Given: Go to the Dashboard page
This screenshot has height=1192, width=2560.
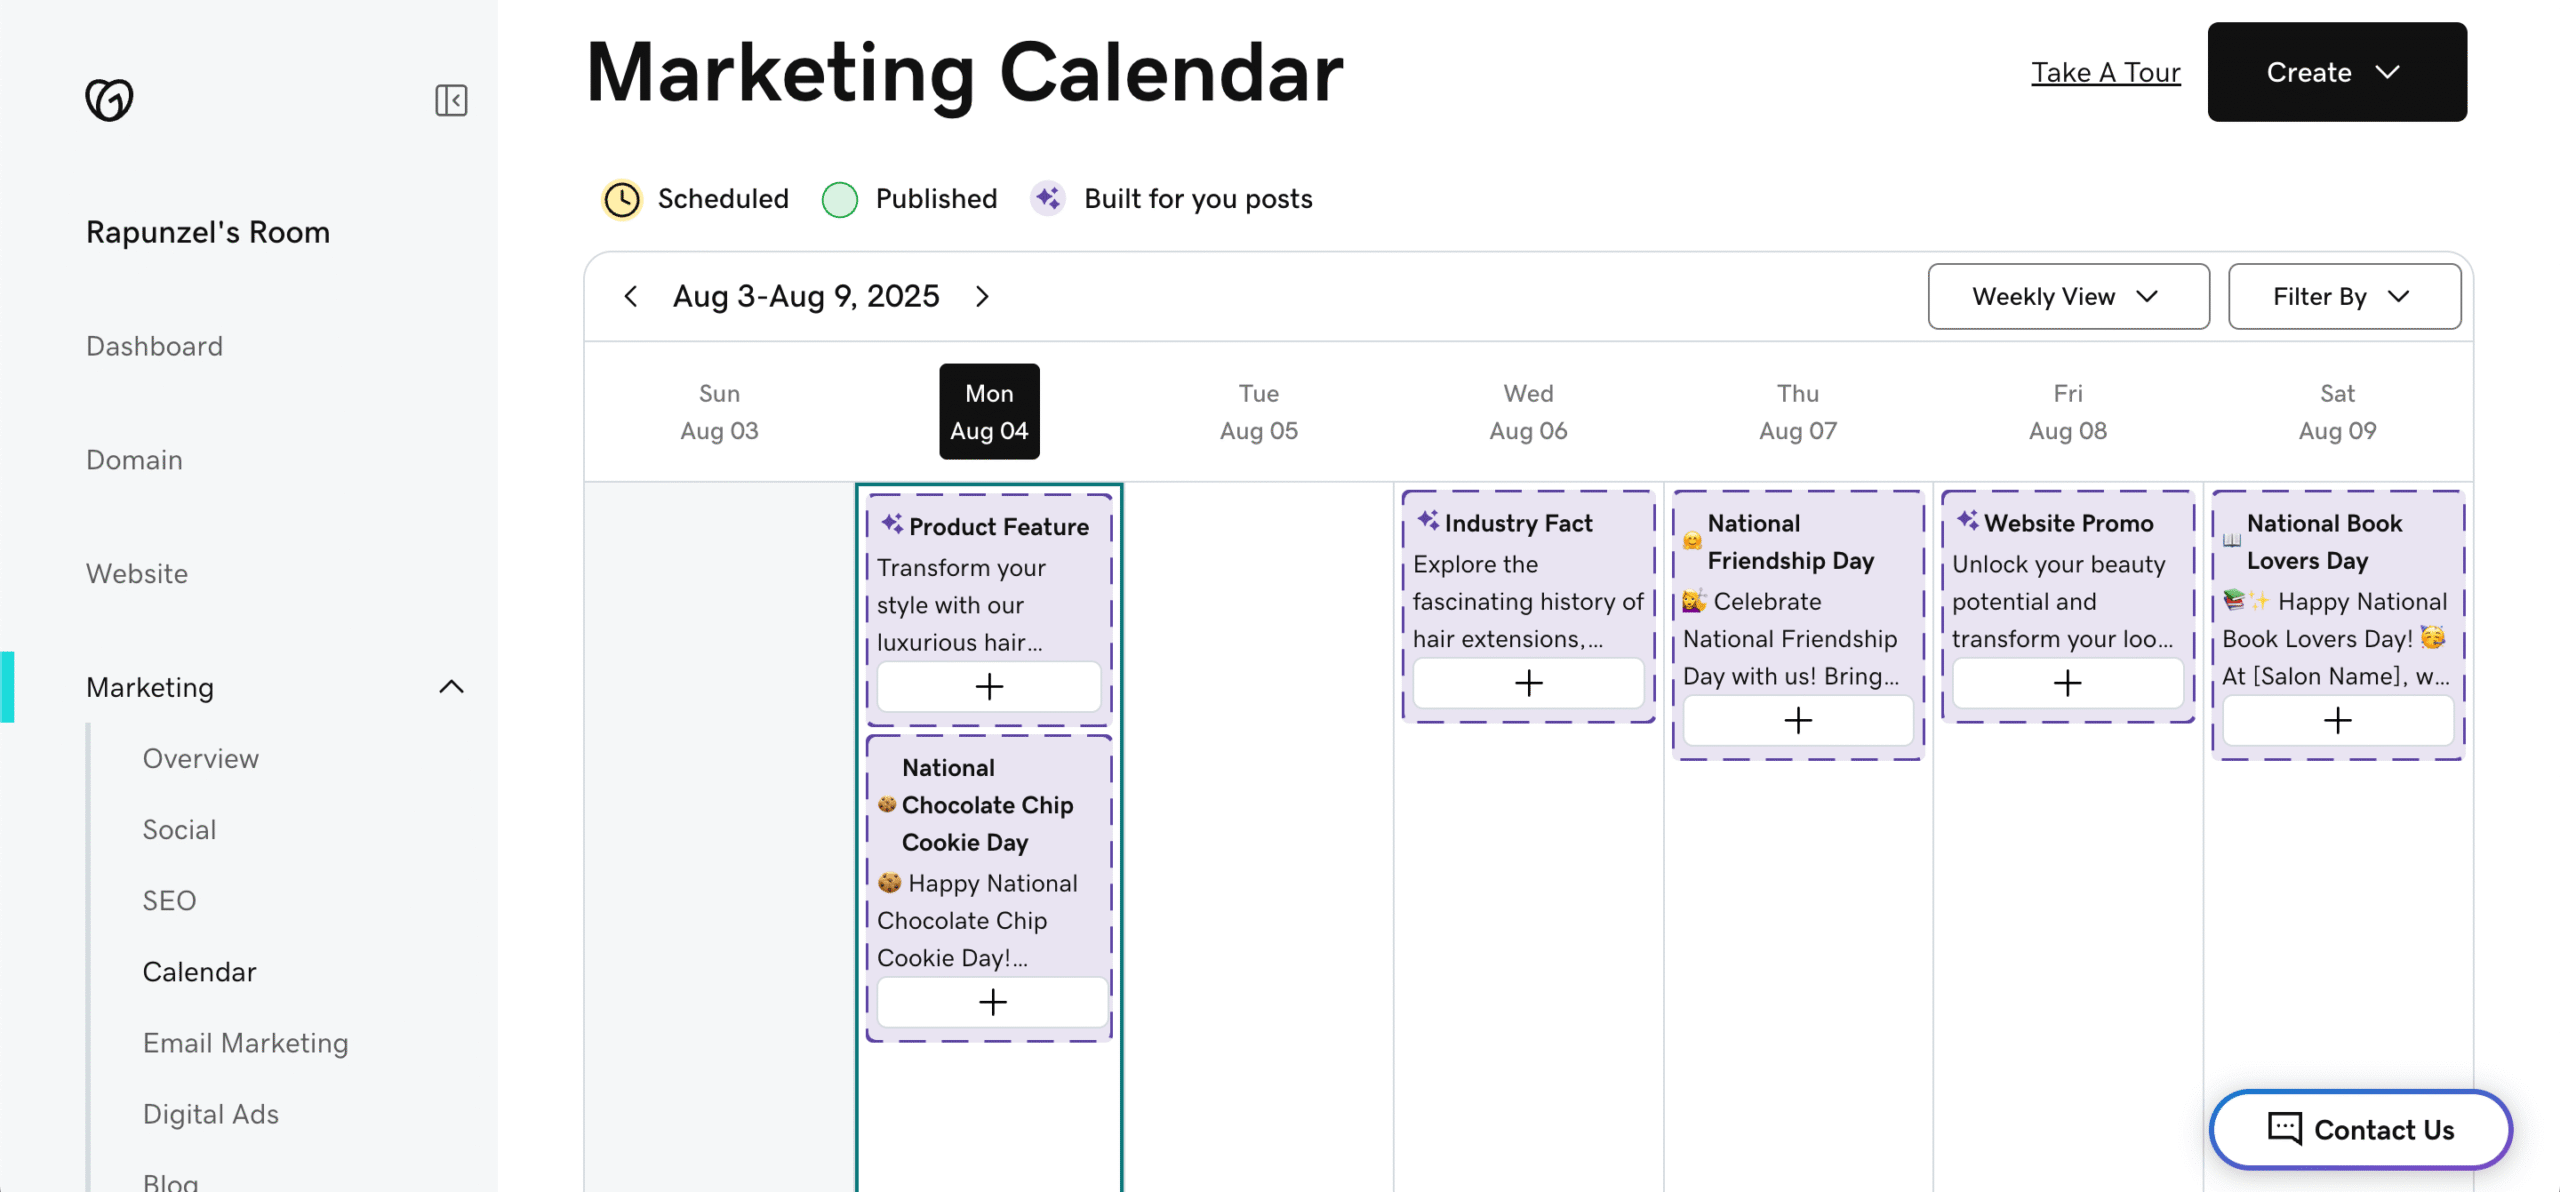Looking at the screenshot, I should pos(154,346).
